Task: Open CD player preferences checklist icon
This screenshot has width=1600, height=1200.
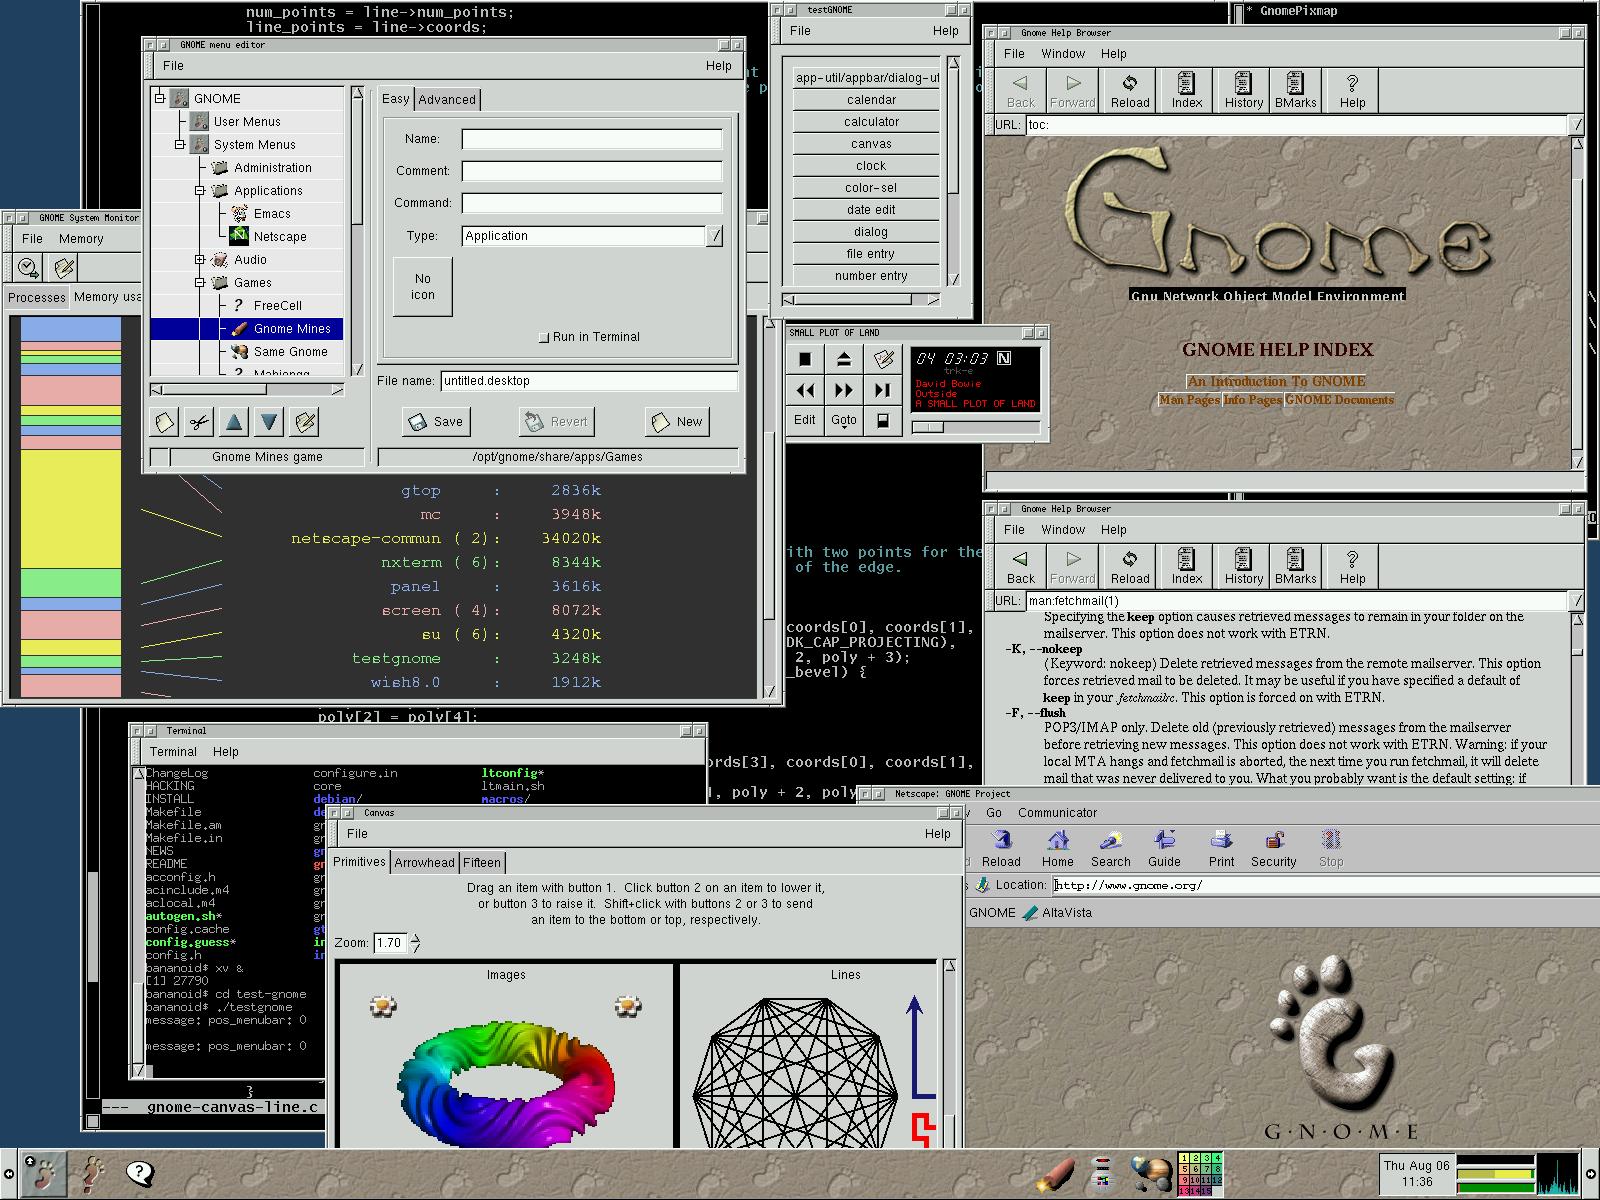Action: pos(883,359)
